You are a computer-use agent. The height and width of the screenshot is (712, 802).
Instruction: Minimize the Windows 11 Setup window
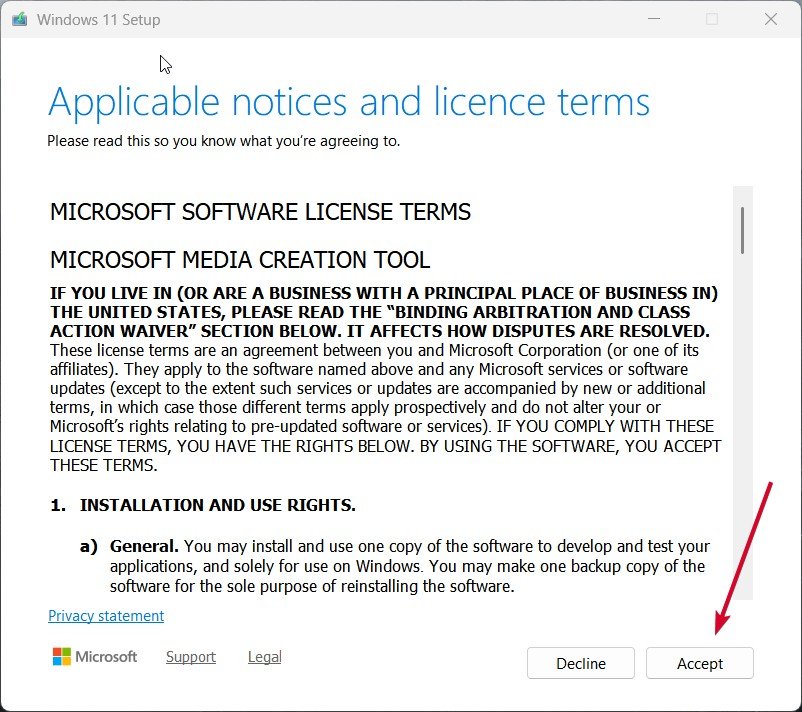coord(654,19)
